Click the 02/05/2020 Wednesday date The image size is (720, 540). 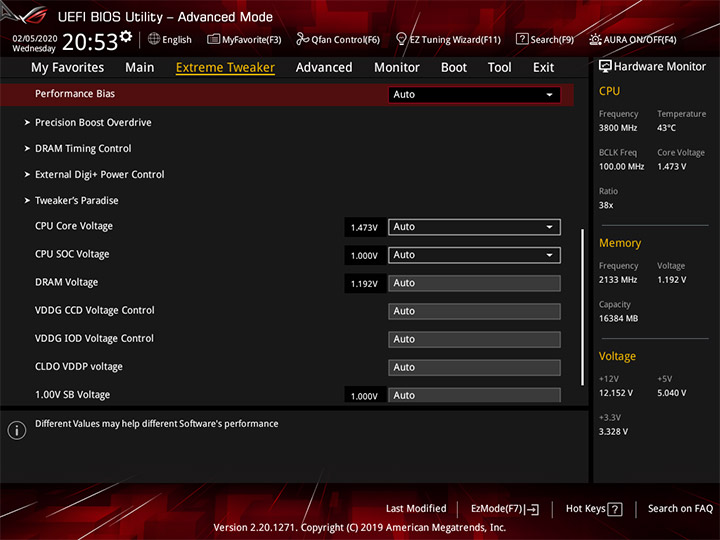pos(34,43)
